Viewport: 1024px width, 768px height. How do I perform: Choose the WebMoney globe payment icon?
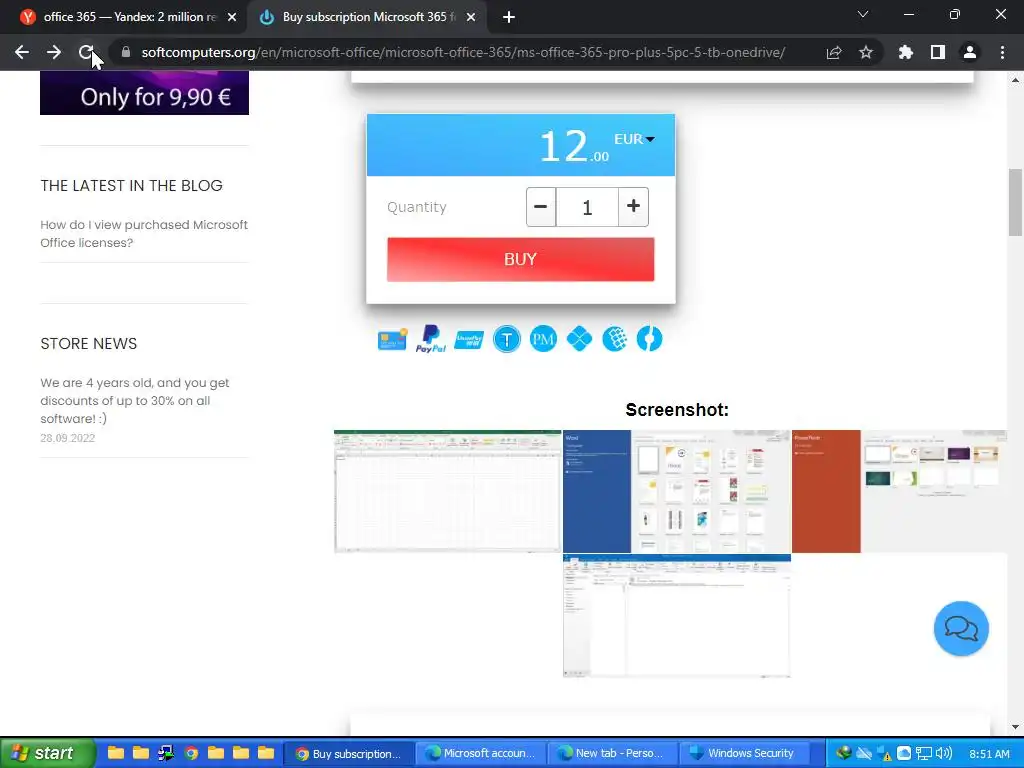pyautogui.click(x=615, y=339)
